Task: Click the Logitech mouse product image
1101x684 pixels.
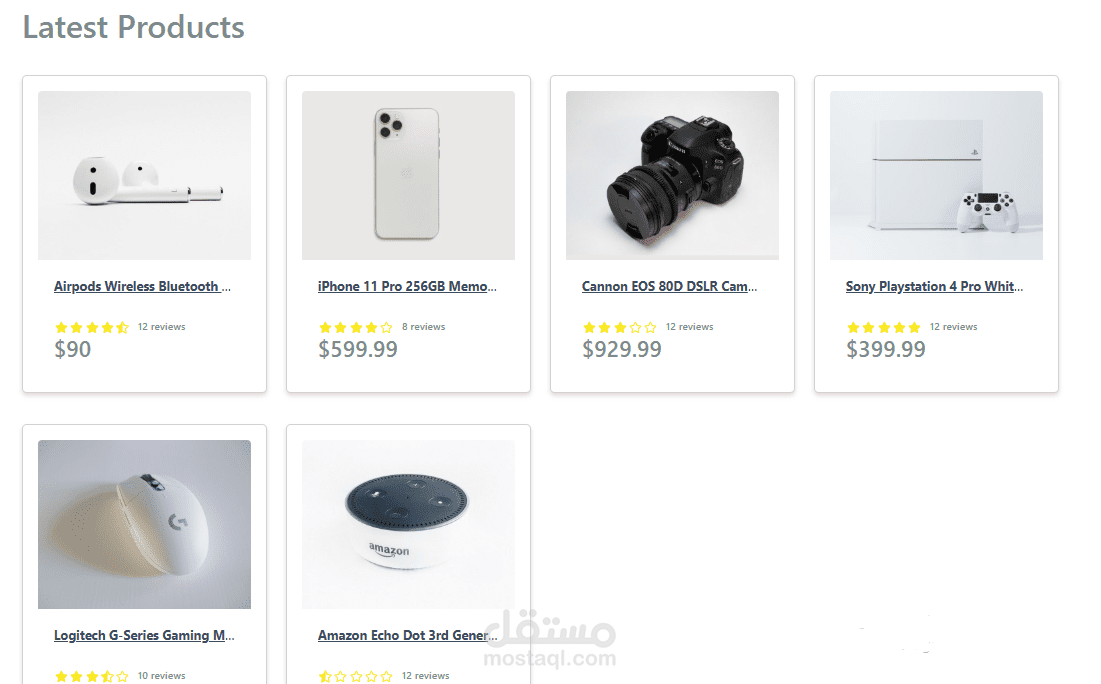Action: pos(144,524)
